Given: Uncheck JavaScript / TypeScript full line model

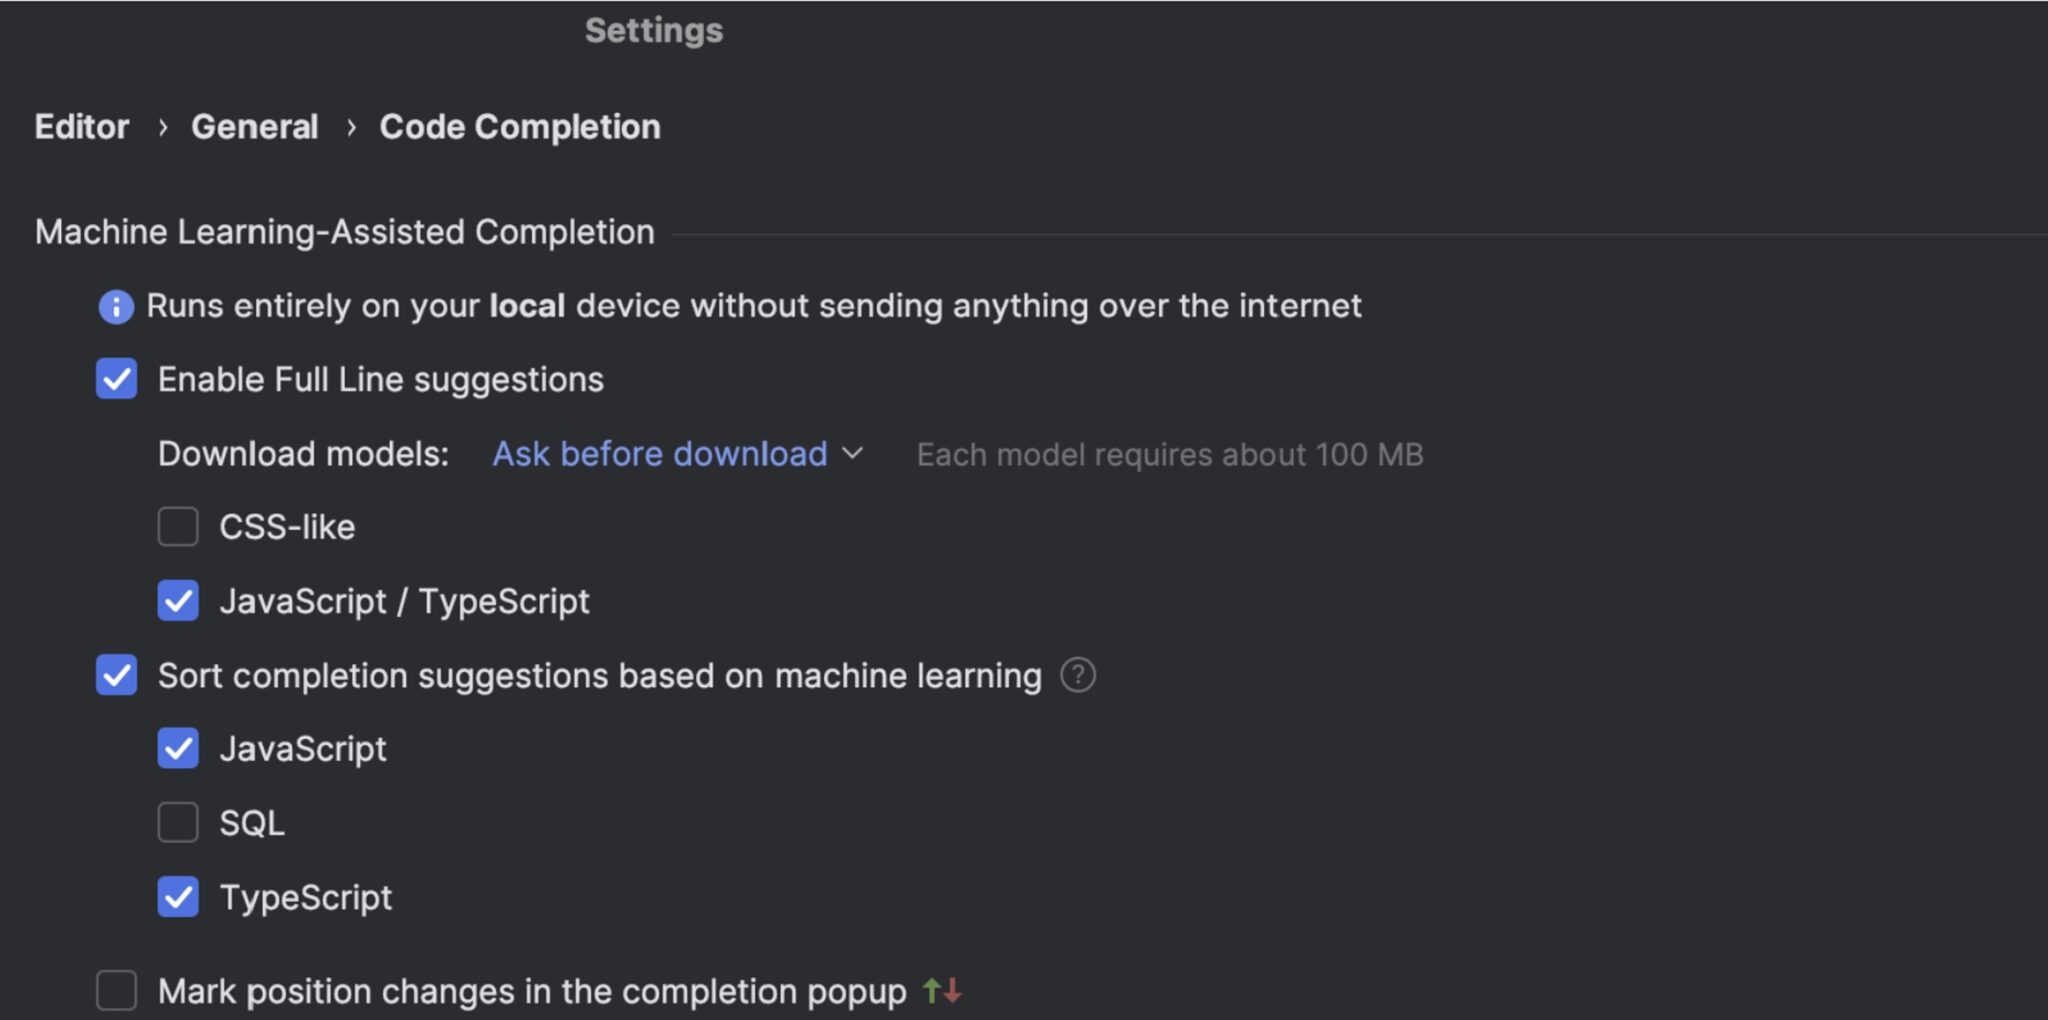Looking at the screenshot, I should (178, 601).
